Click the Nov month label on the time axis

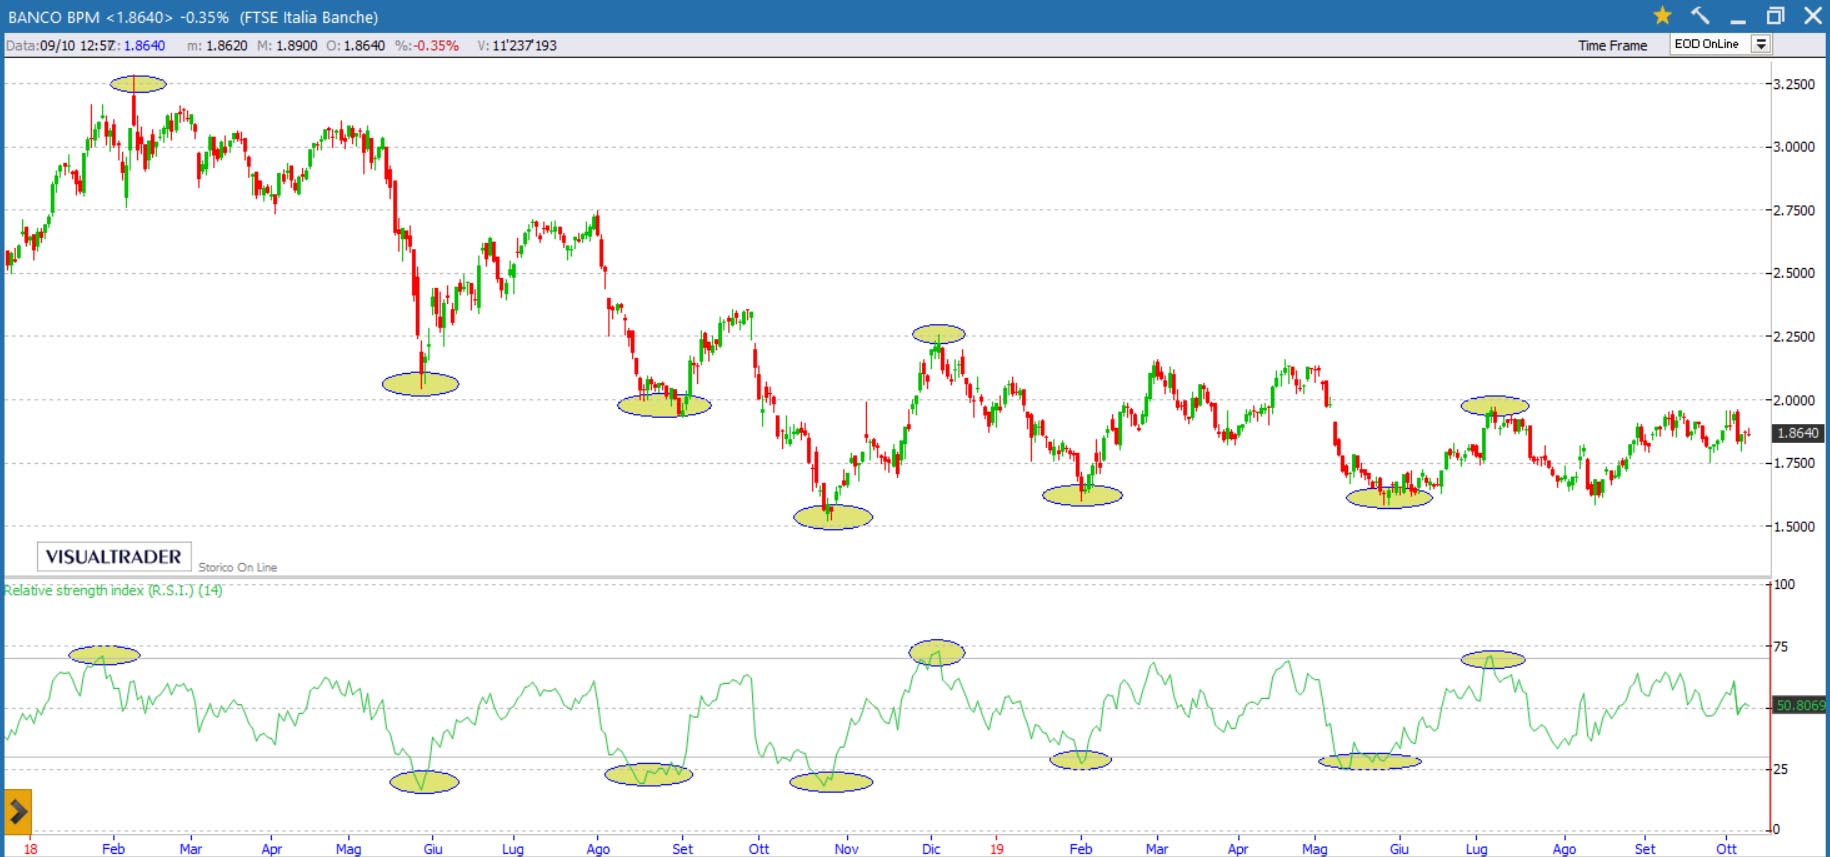pos(846,848)
